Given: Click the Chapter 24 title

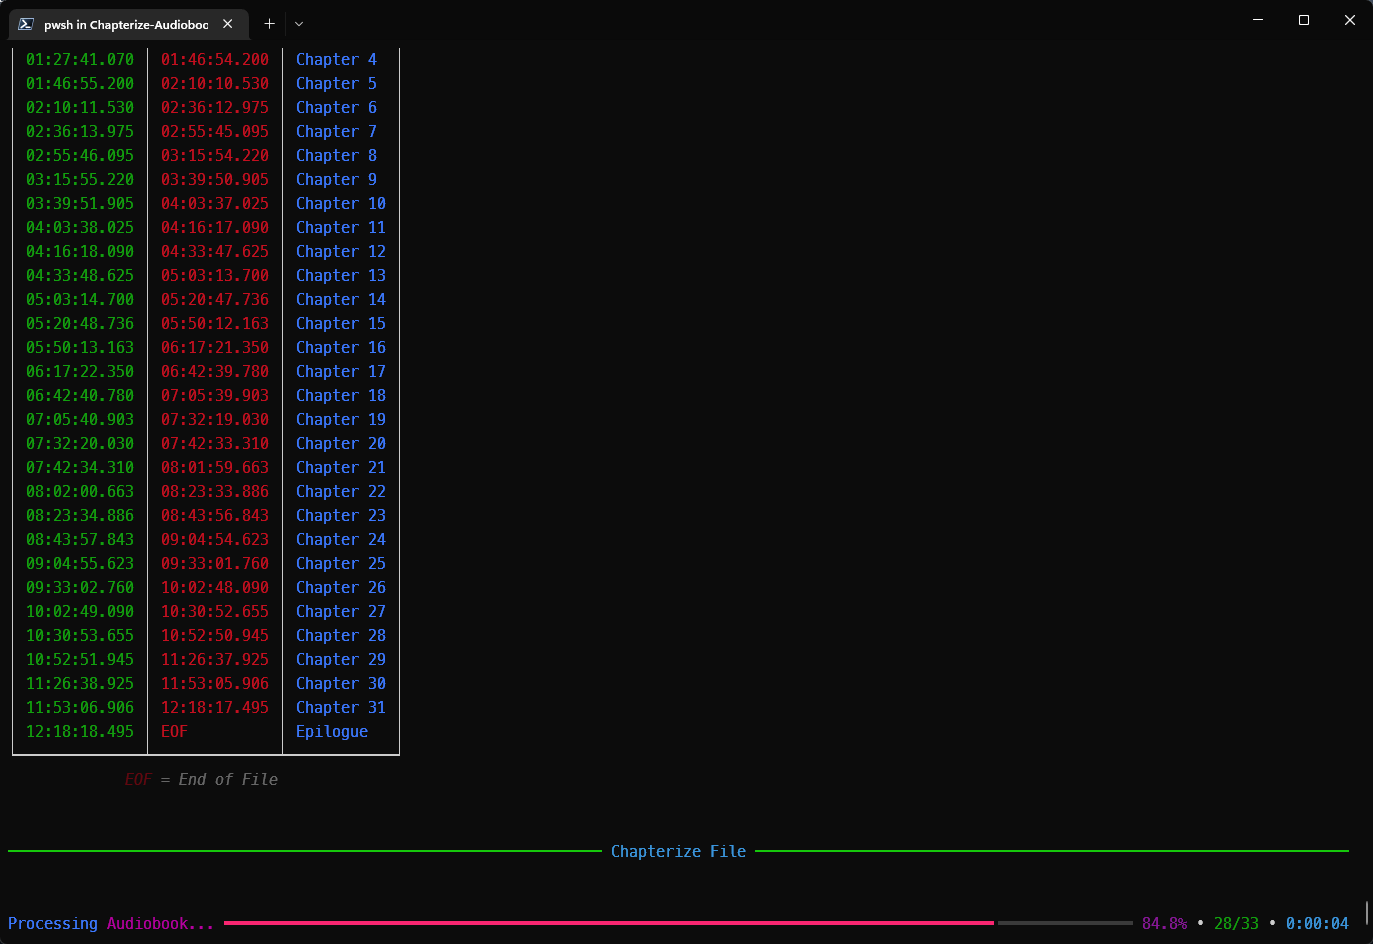Looking at the screenshot, I should click(x=341, y=540).
